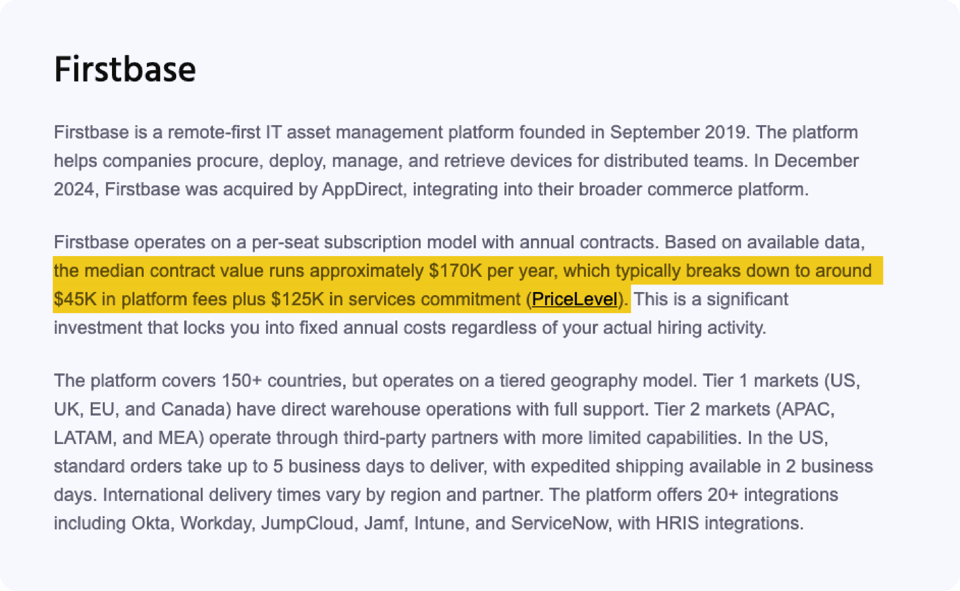Click the words 'Tier 2 markets (APAC,'
The width and height of the screenshot is (960, 591).
tap(742, 410)
